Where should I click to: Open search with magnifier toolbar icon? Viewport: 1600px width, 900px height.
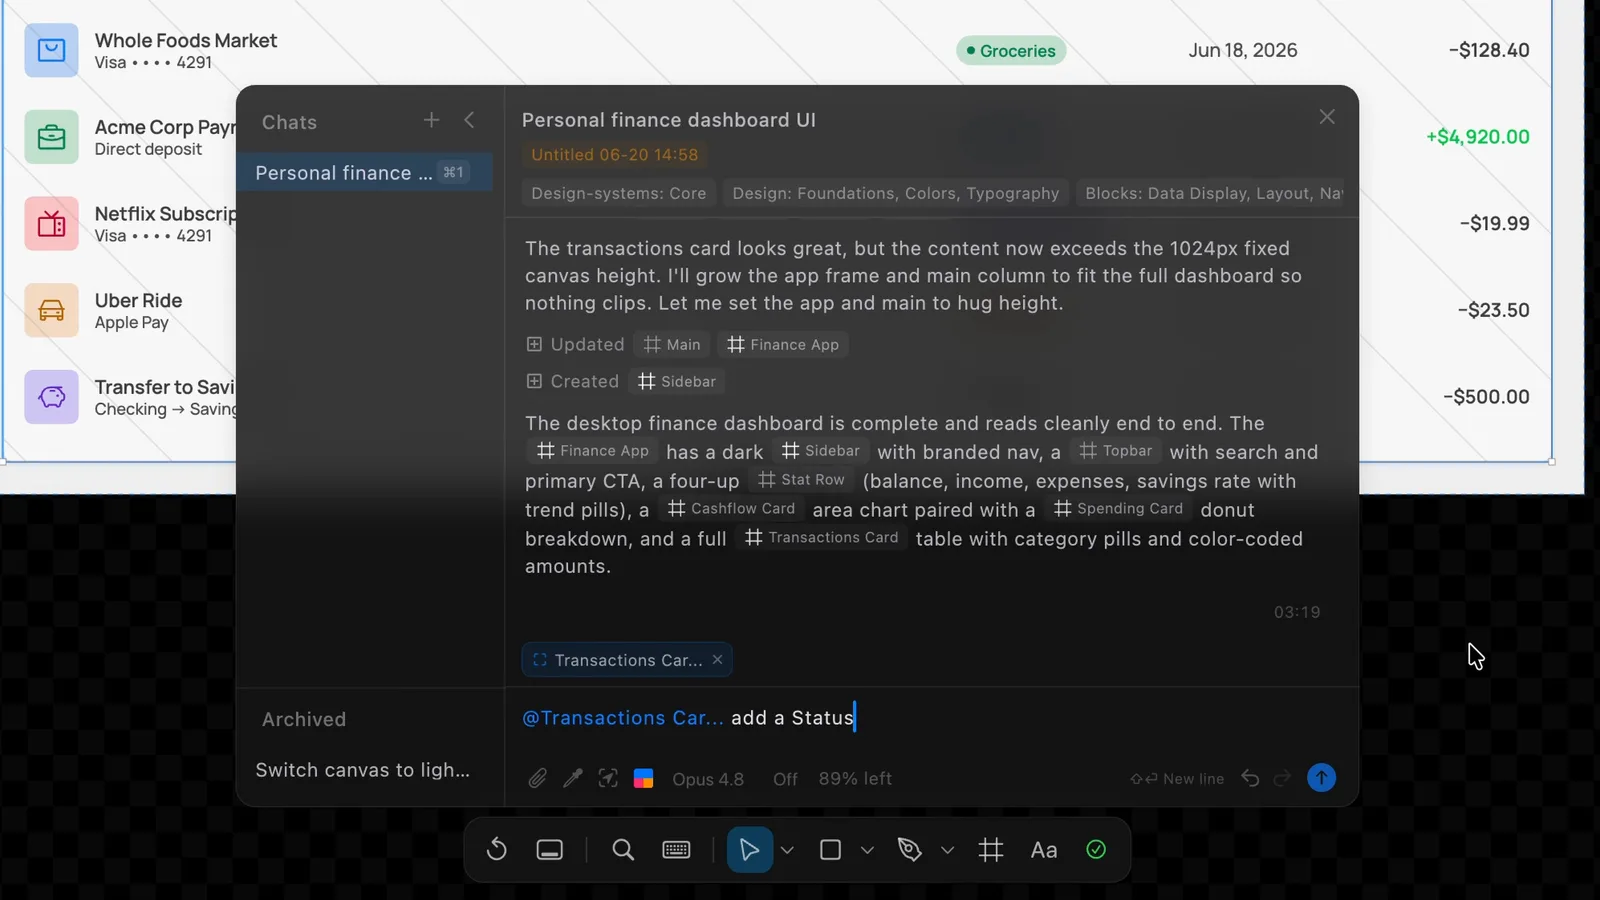tap(623, 850)
